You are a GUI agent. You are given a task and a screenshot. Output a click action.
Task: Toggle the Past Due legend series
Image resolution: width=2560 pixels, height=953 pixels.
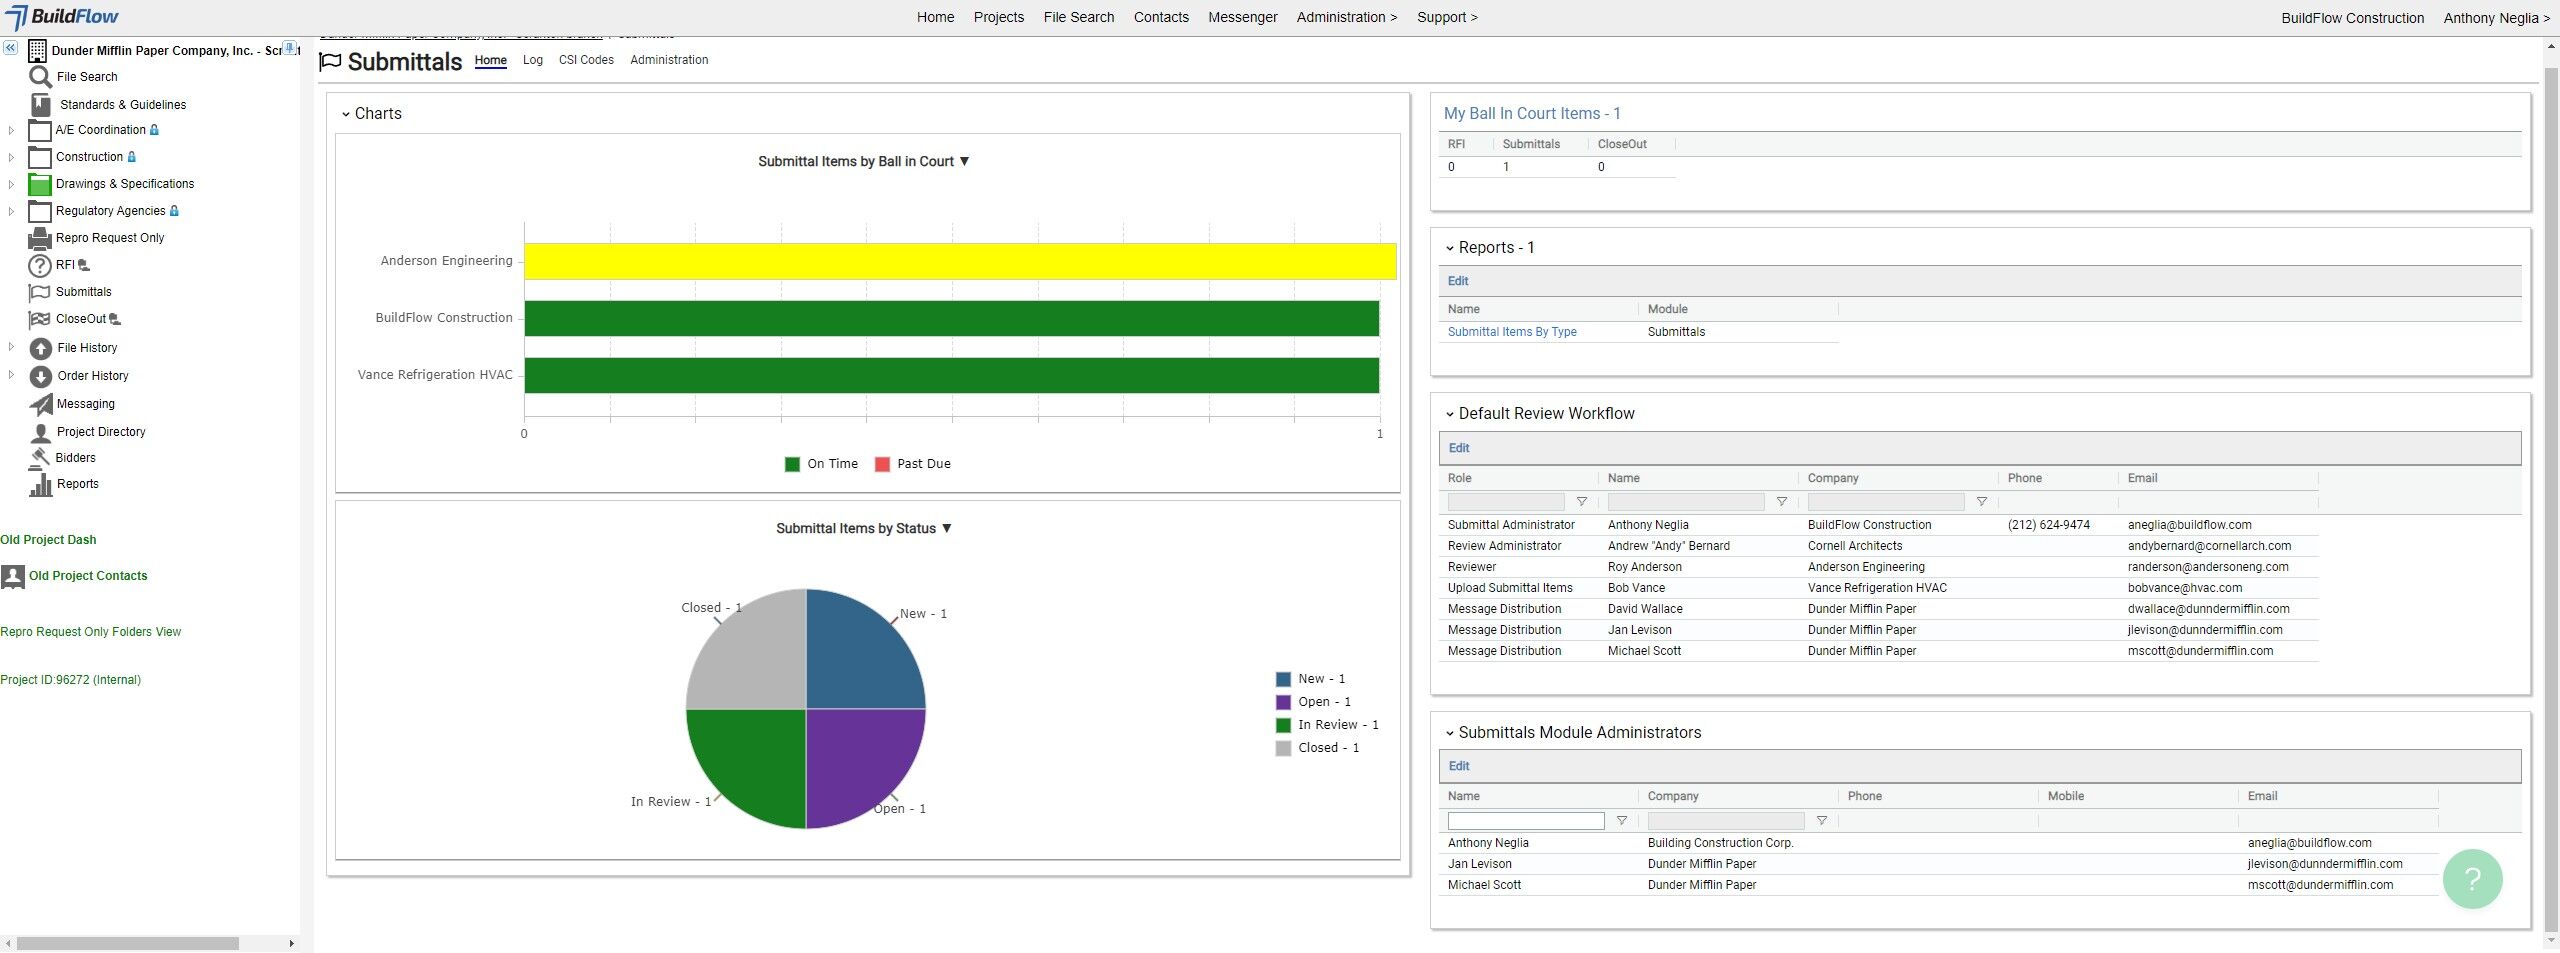click(x=912, y=464)
